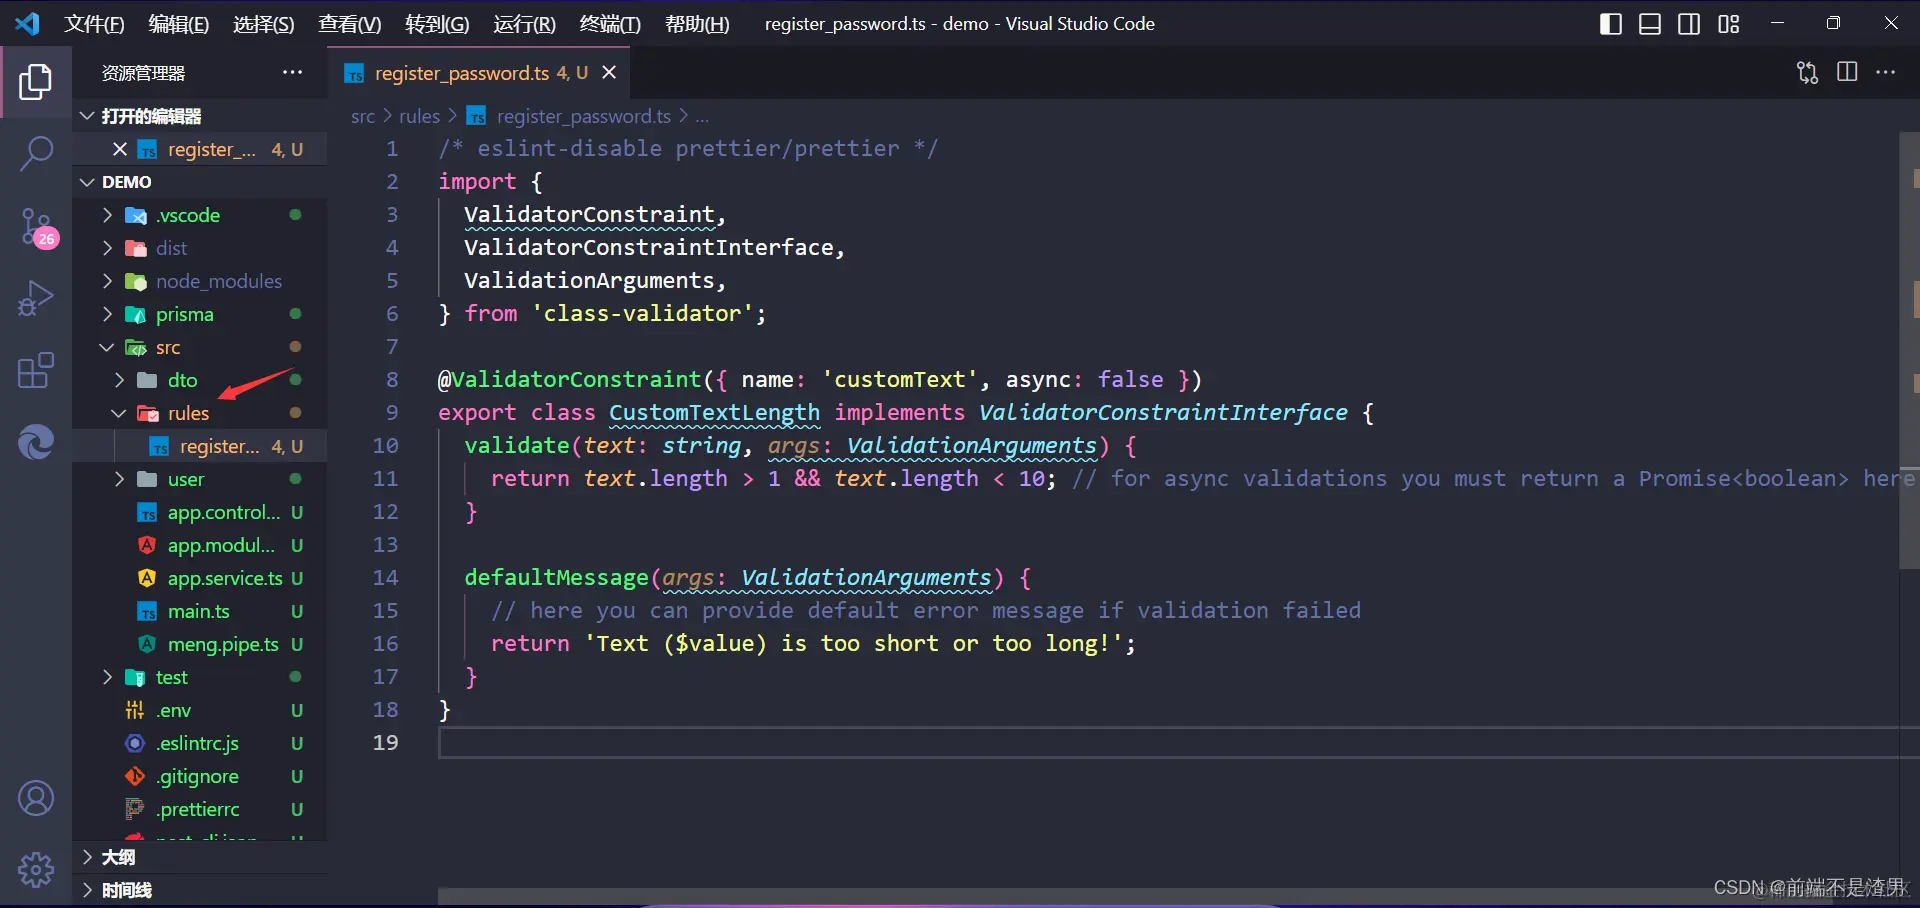
Task: Close register_ file in open editors list
Action: (120, 149)
